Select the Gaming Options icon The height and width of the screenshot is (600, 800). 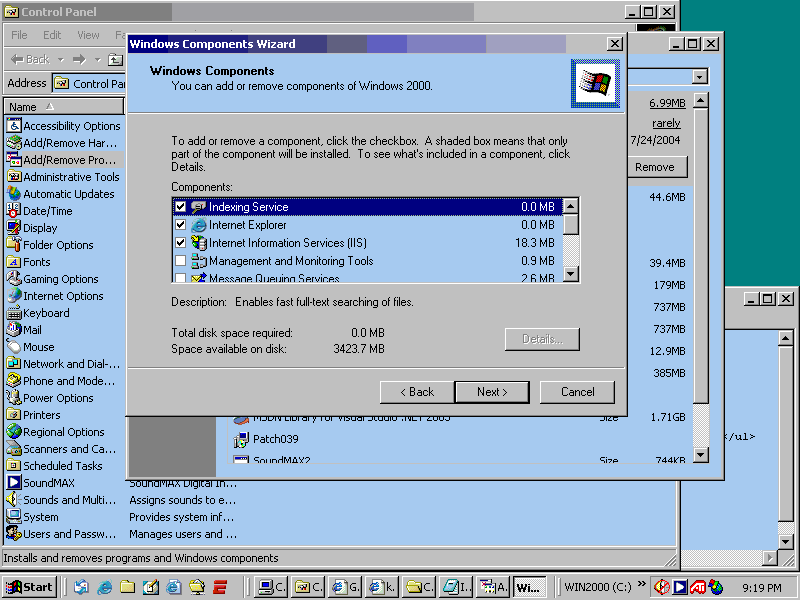(x=14, y=279)
